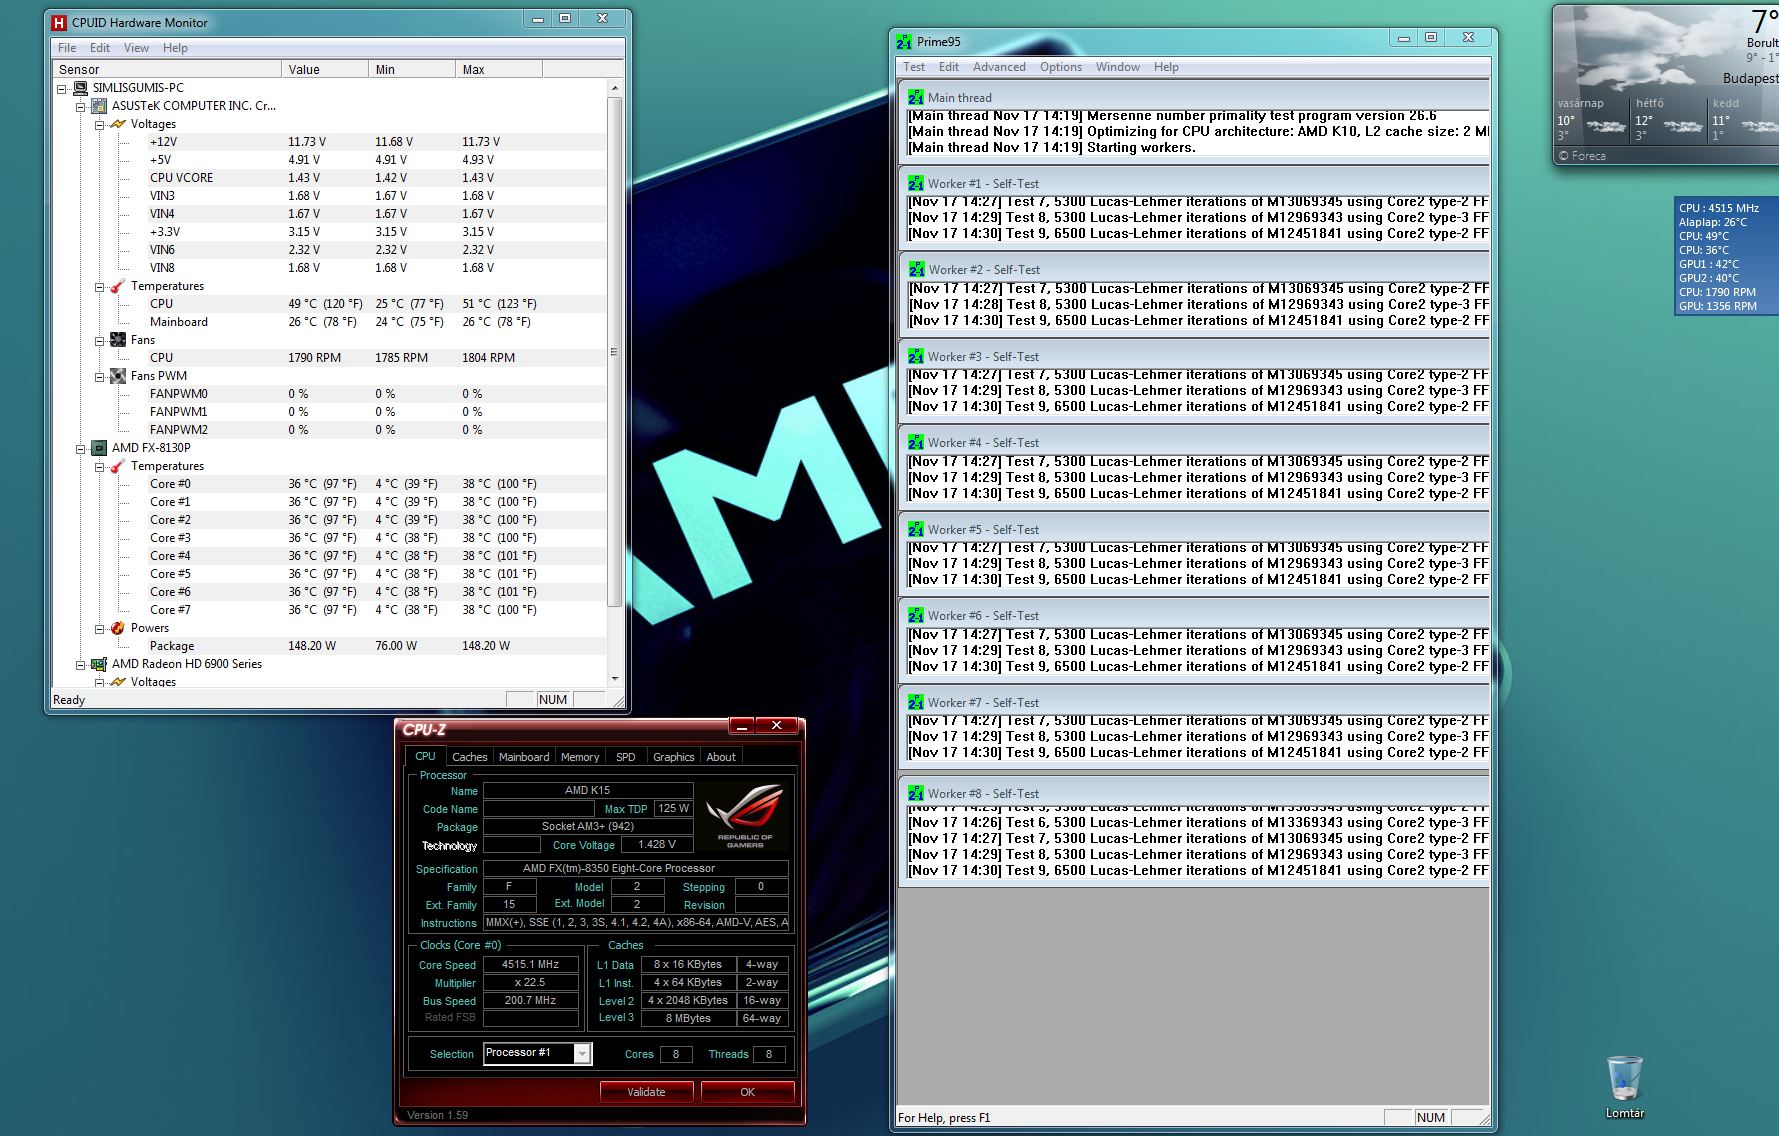Click the Worker #5 Self-Test window icon

pyautogui.click(x=915, y=530)
